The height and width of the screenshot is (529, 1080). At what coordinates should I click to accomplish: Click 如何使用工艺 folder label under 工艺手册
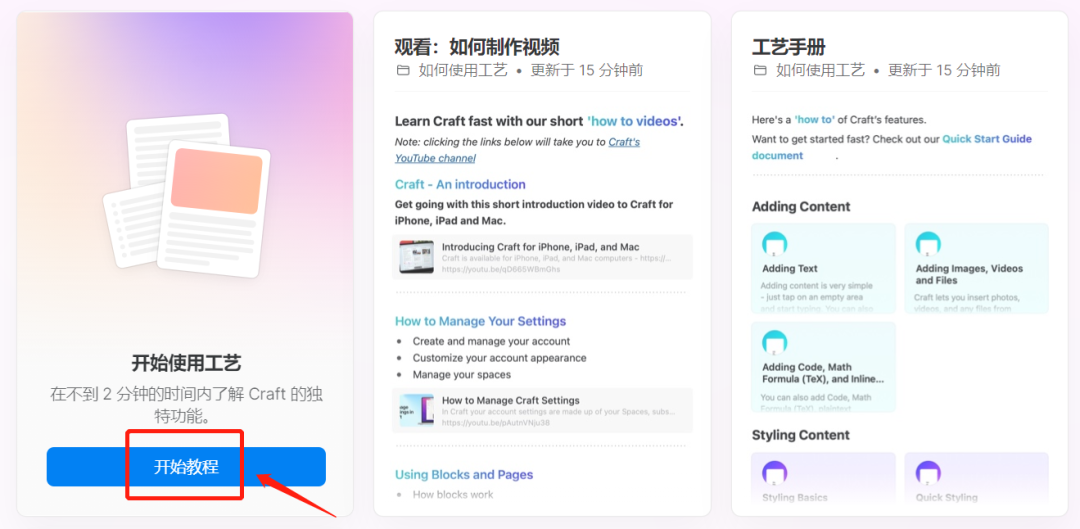click(x=820, y=70)
